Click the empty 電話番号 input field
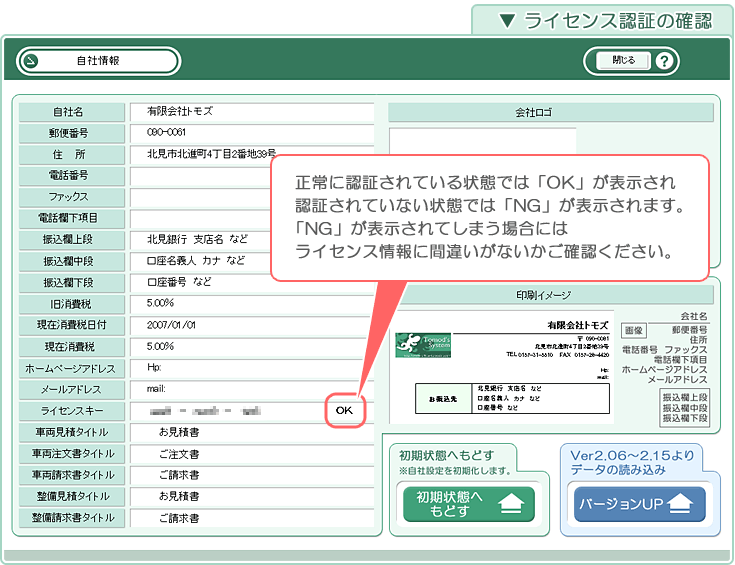Viewport: 735px width, 565px height. [x=201, y=176]
